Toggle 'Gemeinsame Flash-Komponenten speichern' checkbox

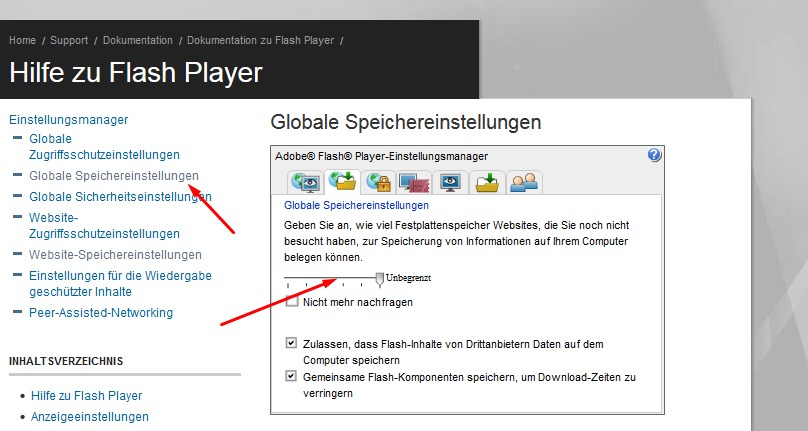pyautogui.click(x=292, y=377)
